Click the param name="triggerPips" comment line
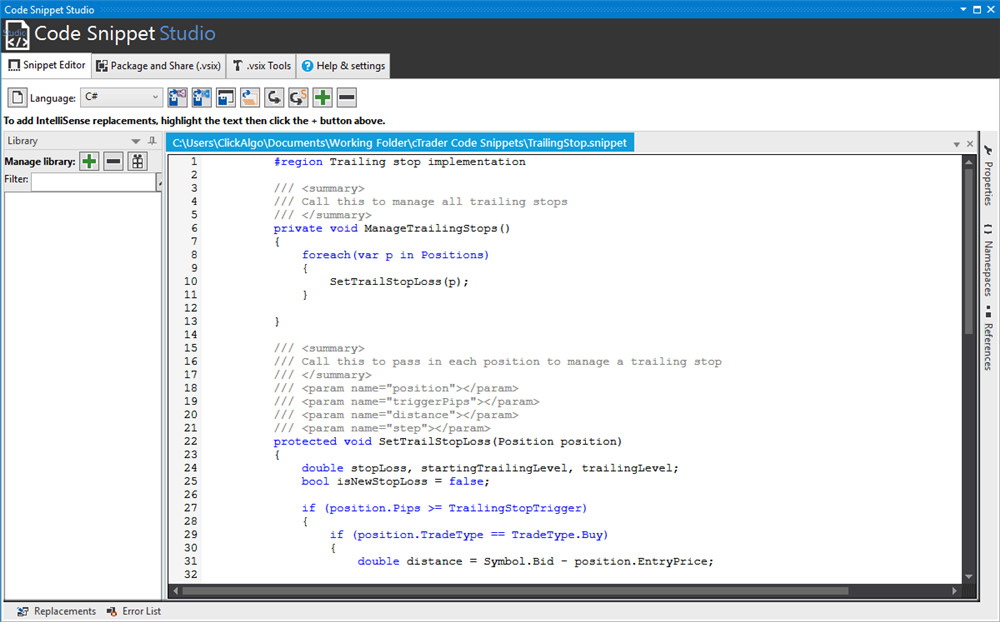1000x622 pixels. (406, 402)
